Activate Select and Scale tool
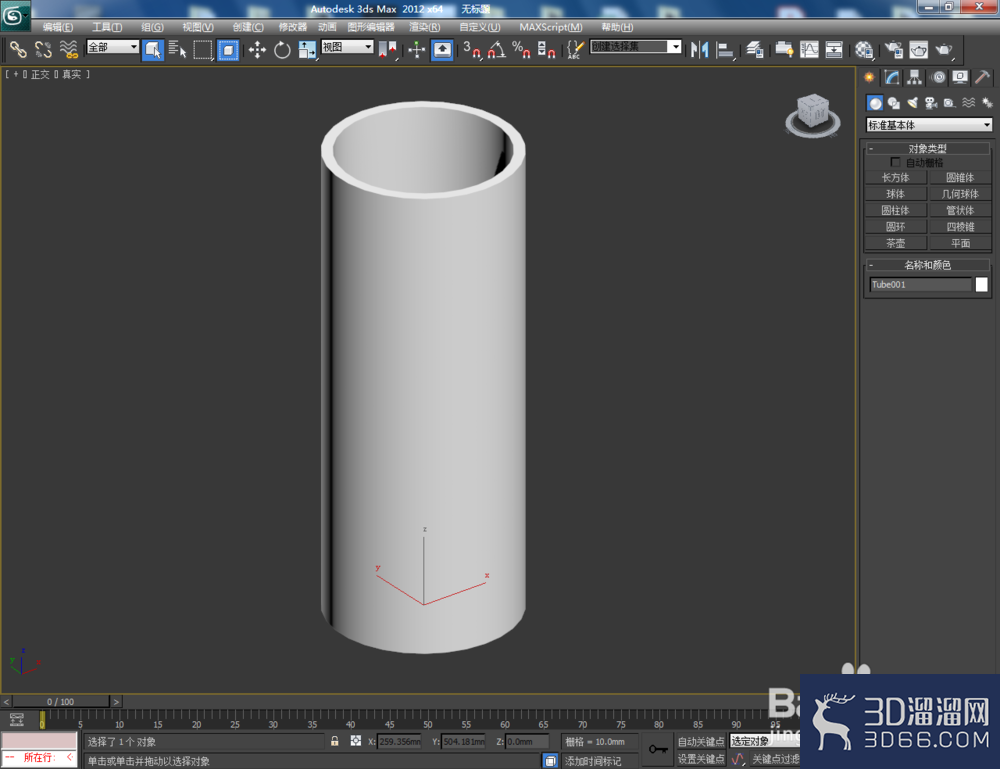Screen dimensions: 1000x769 tap(307, 50)
